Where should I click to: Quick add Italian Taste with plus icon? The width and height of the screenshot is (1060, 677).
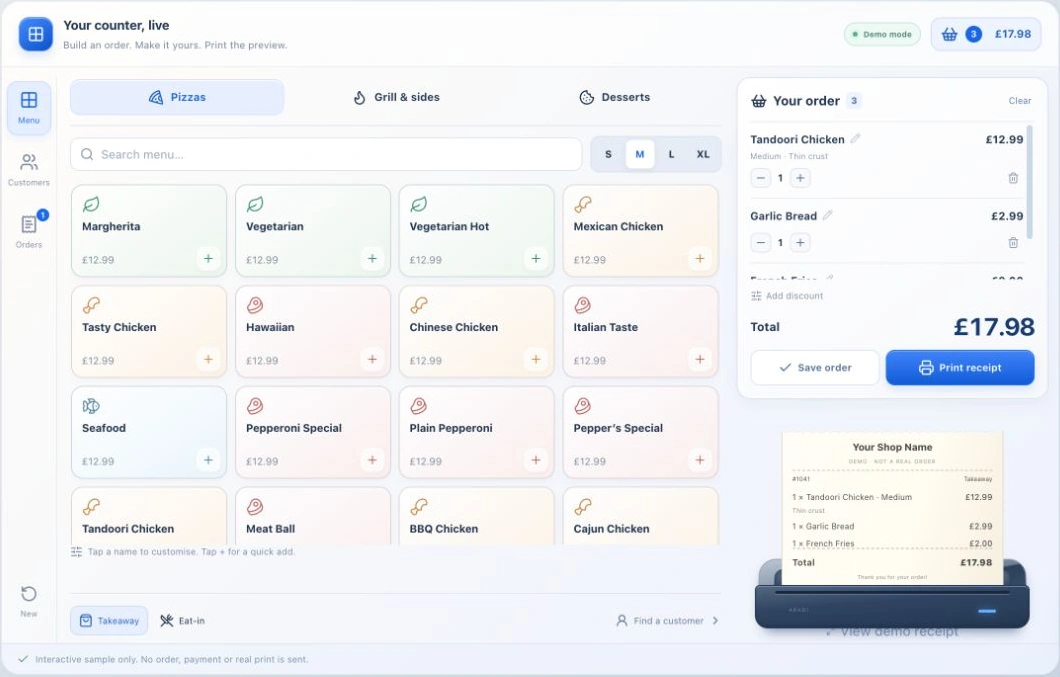pyautogui.click(x=700, y=359)
